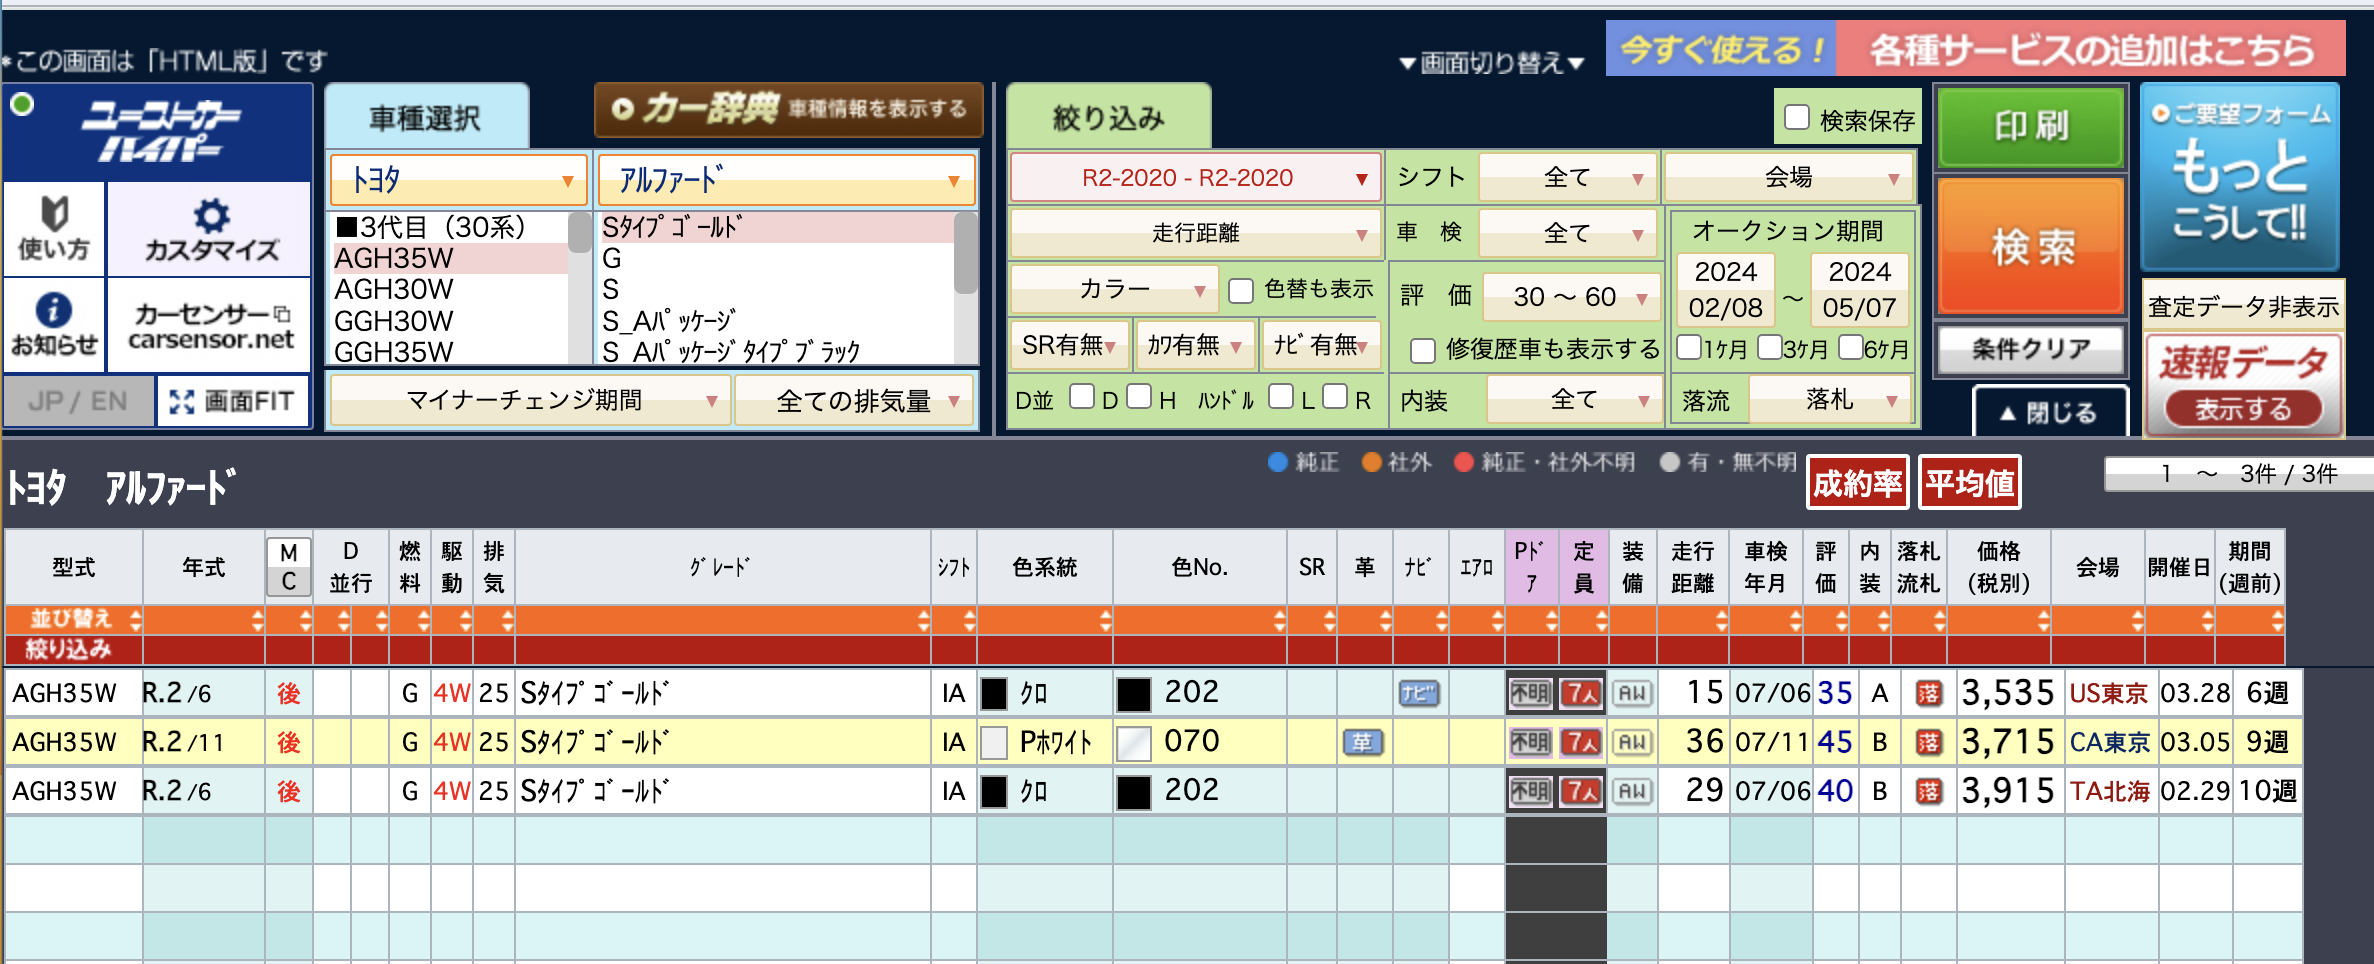The image size is (2374, 964).
Task: Sort by 年式 column arrows
Action: [257, 620]
